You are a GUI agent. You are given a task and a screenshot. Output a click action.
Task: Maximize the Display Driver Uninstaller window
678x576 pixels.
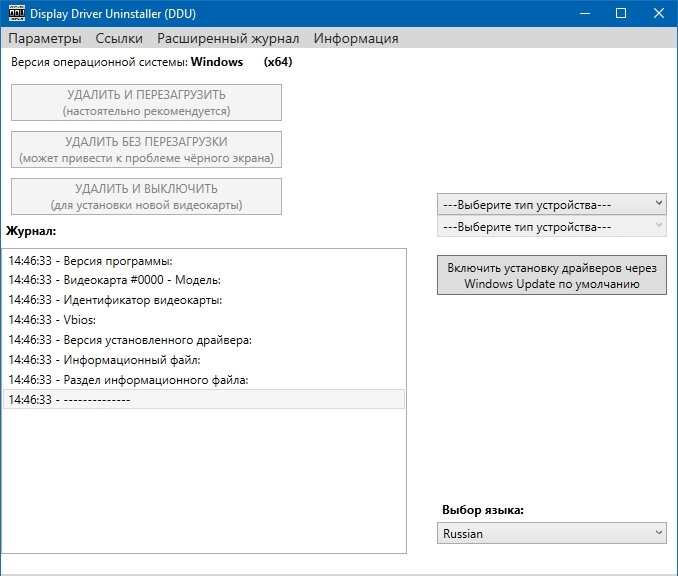click(x=621, y=13)
